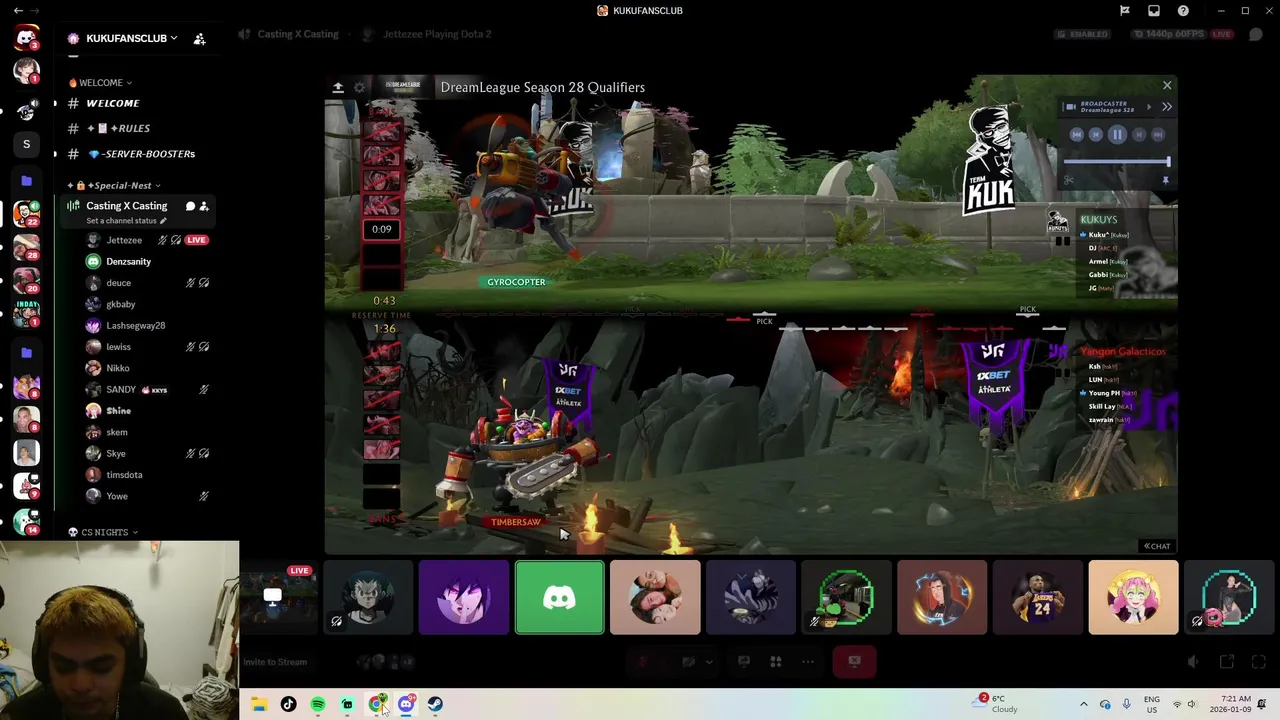This screenshot has height=720, width=1280.
Task: Open Discord direct messages home icon
Action: (26, 38)
